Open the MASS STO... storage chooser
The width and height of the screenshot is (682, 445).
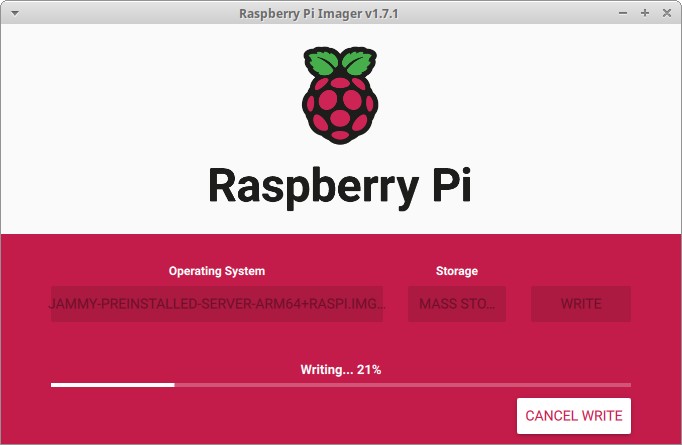[x=456, y=304]
